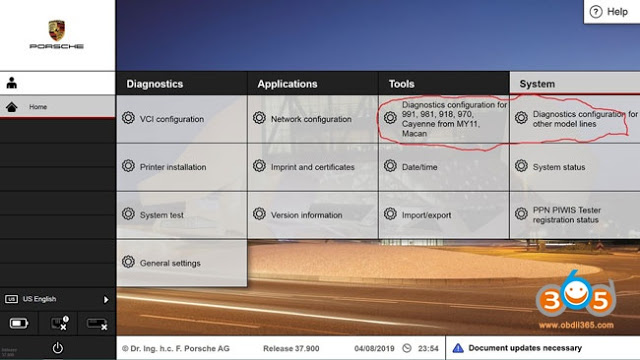Viewport: 640px width, 360px height.
Task: Open VCI configuration
Action: (182, 119)
